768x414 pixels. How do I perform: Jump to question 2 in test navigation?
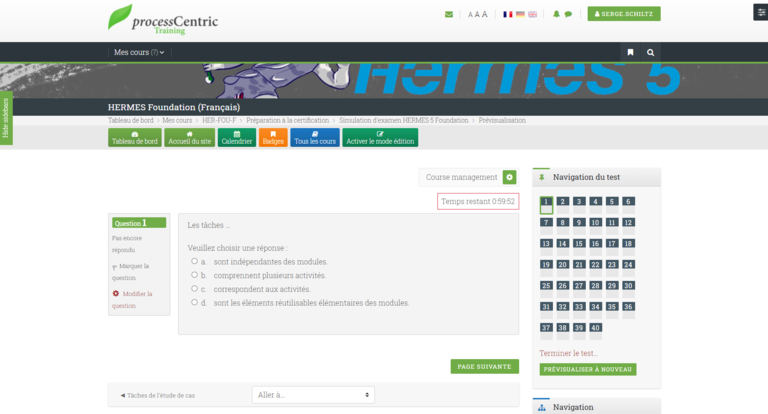click(x=563, y=205)
